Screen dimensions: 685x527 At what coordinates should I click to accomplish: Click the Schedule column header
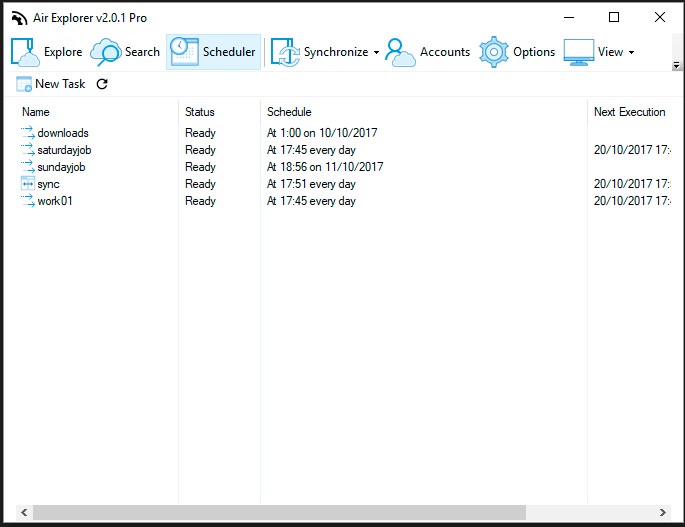[x=289, y=112]
